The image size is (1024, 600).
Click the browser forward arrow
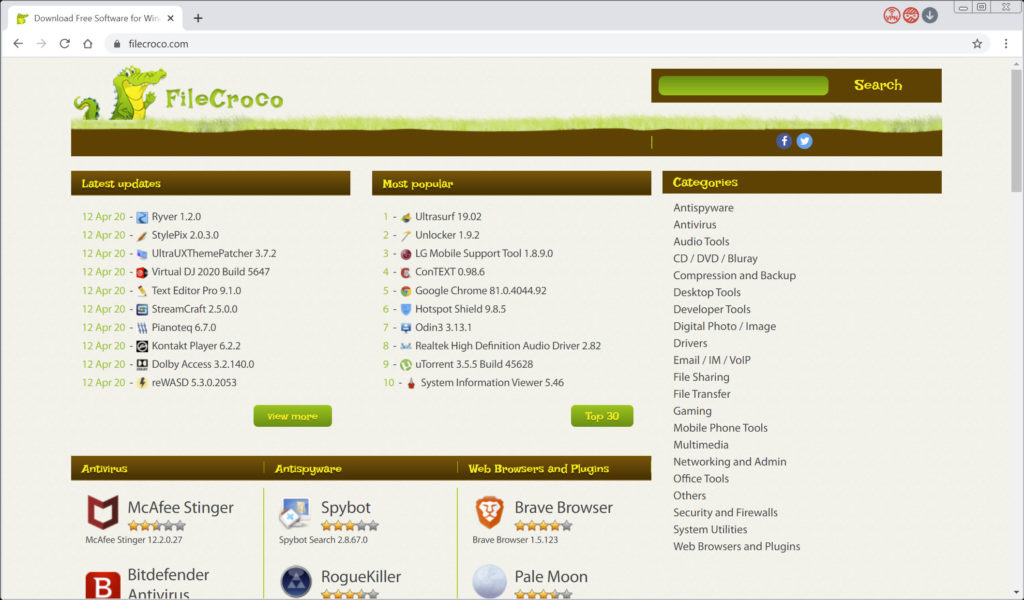pos(41,44)
